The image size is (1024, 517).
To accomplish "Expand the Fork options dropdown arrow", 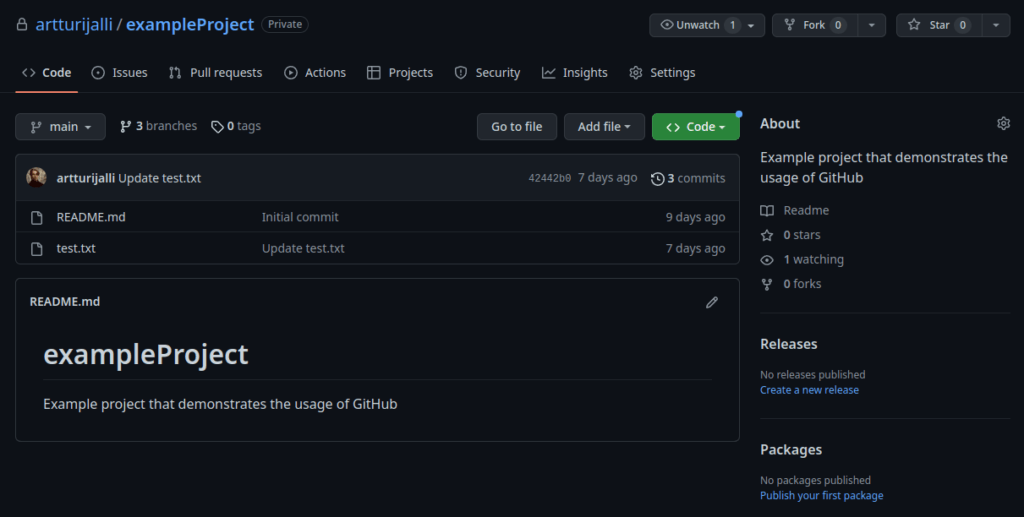I will click(x=871, y=25).
